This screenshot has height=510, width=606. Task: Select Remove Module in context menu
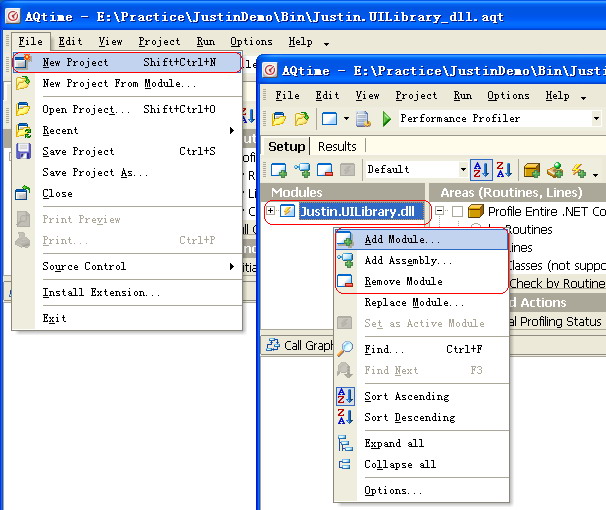[421, 281]
